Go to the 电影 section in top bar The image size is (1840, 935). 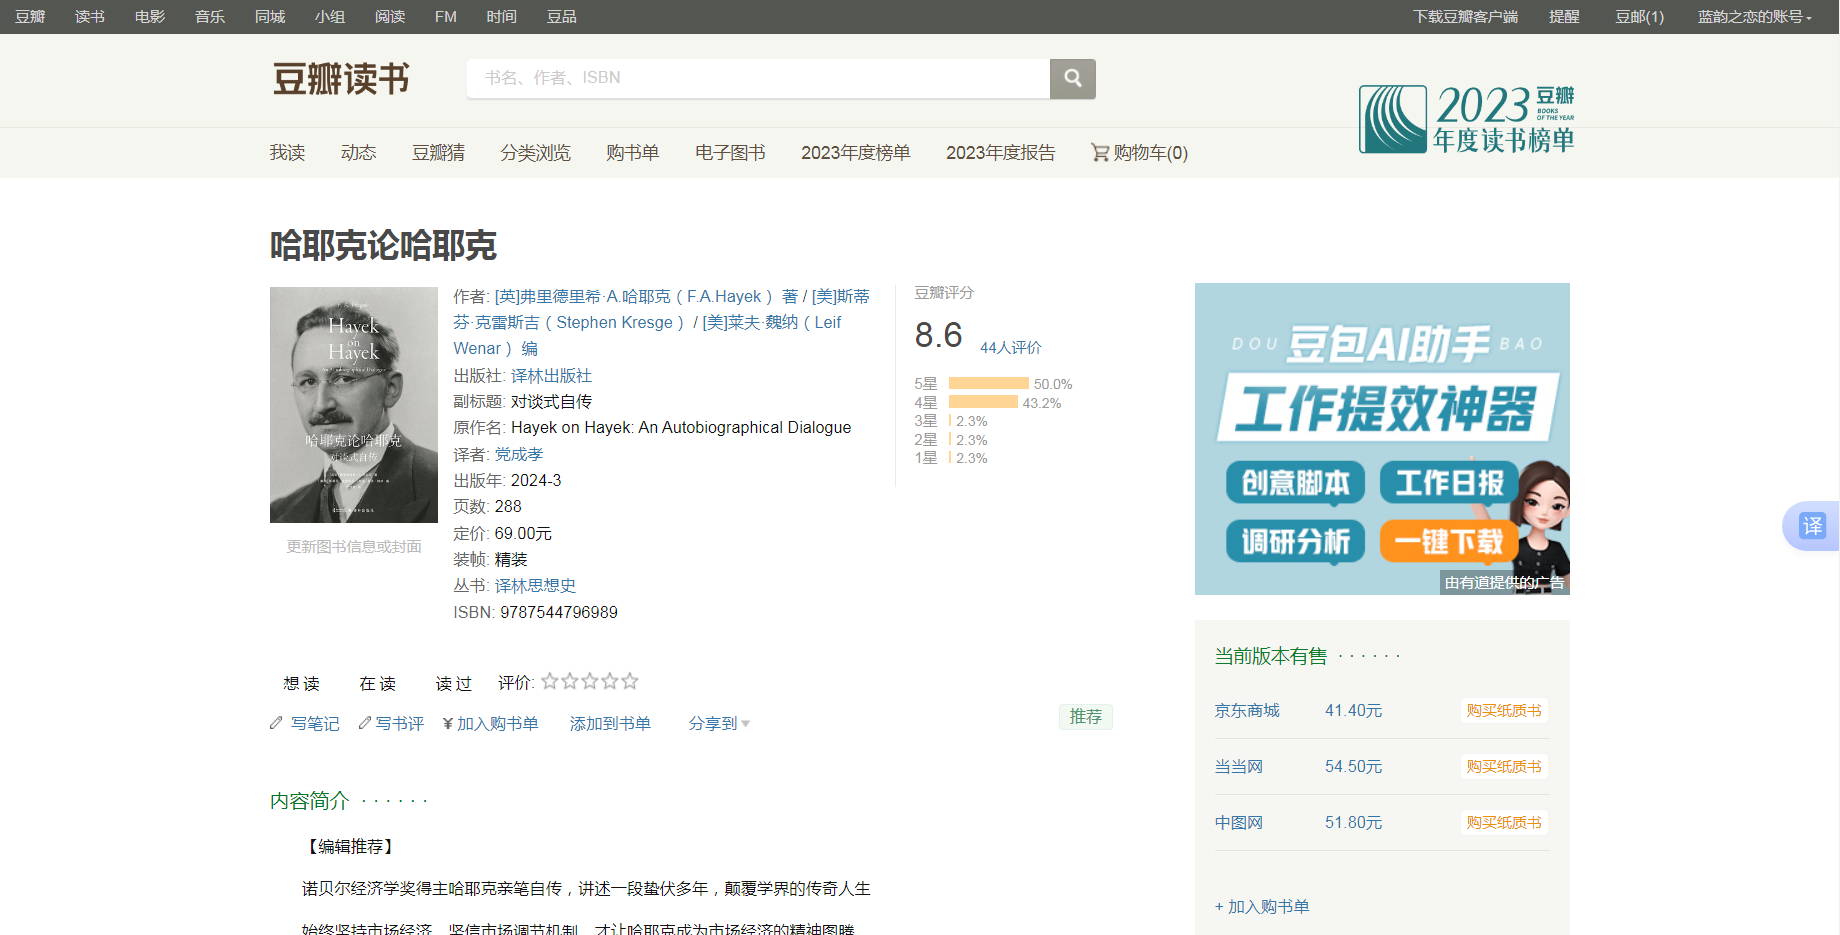pyautogui.click(x=150, y=17)
